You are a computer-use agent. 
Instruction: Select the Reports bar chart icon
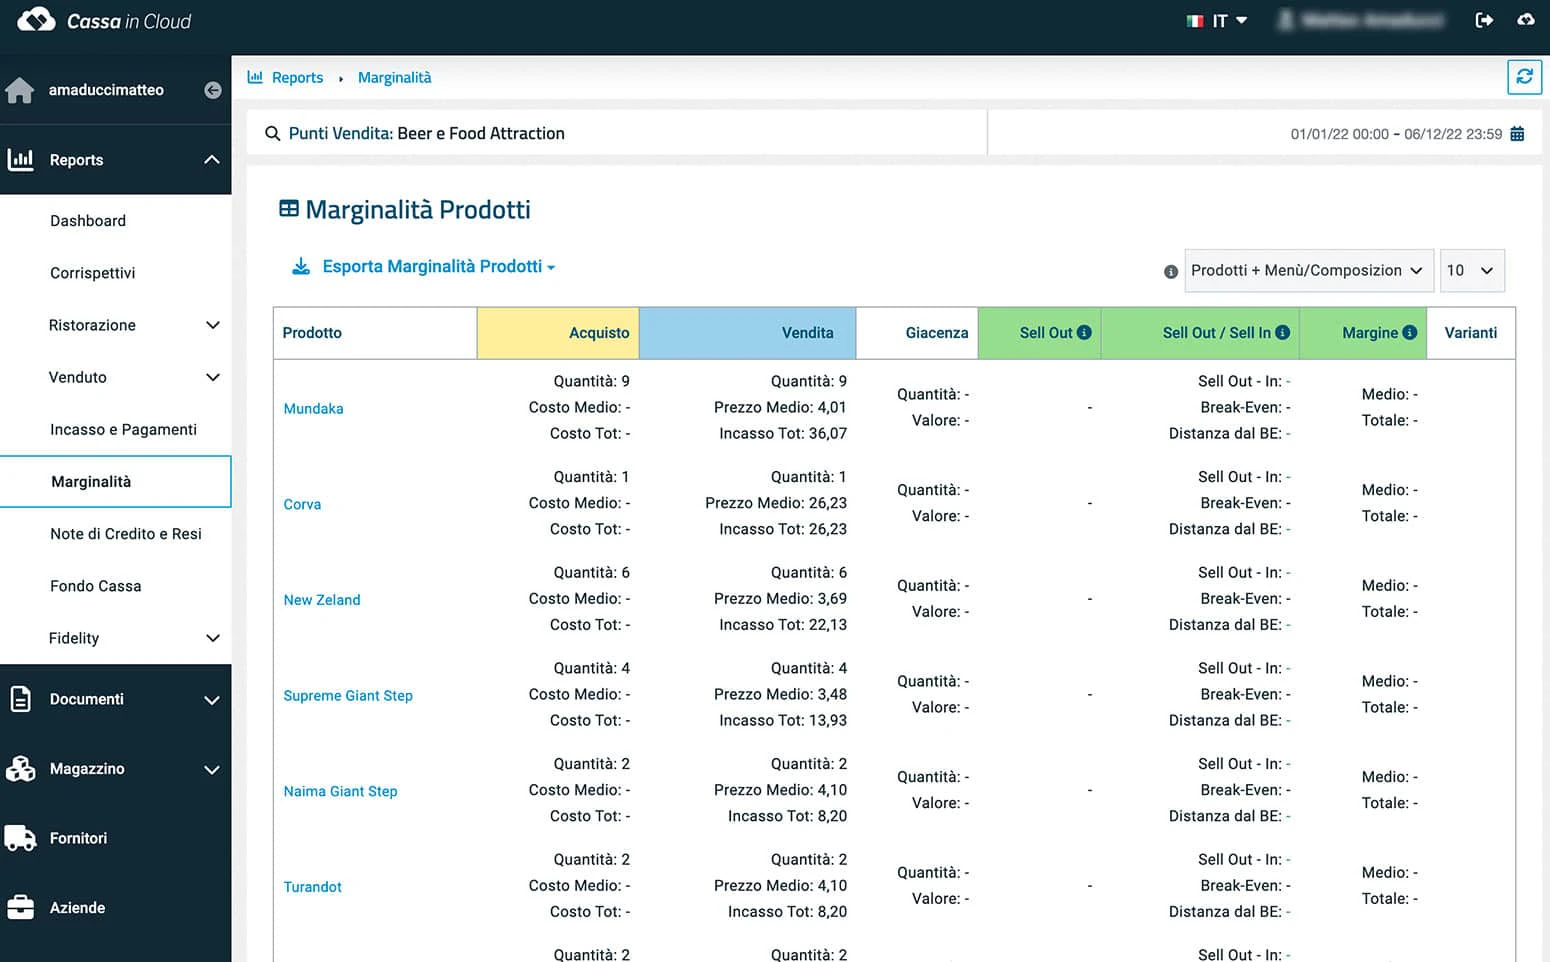point(20,160)
